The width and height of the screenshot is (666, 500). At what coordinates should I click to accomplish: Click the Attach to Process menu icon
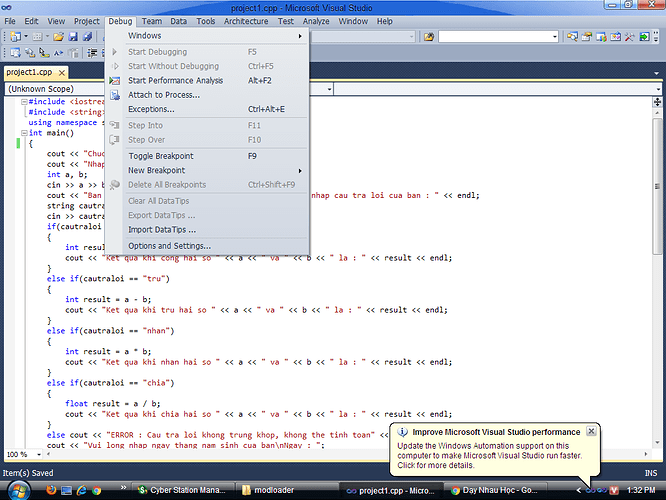115,95
